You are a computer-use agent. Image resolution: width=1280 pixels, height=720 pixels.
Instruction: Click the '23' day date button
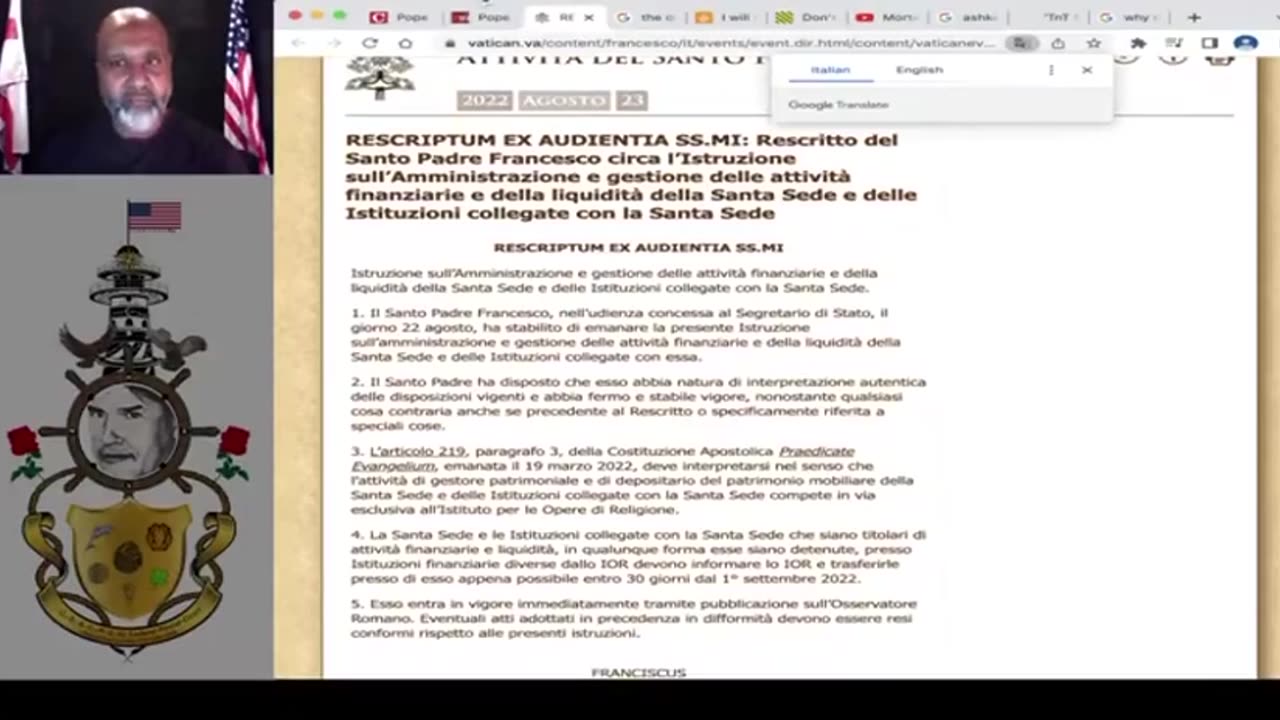coord(632,101)
